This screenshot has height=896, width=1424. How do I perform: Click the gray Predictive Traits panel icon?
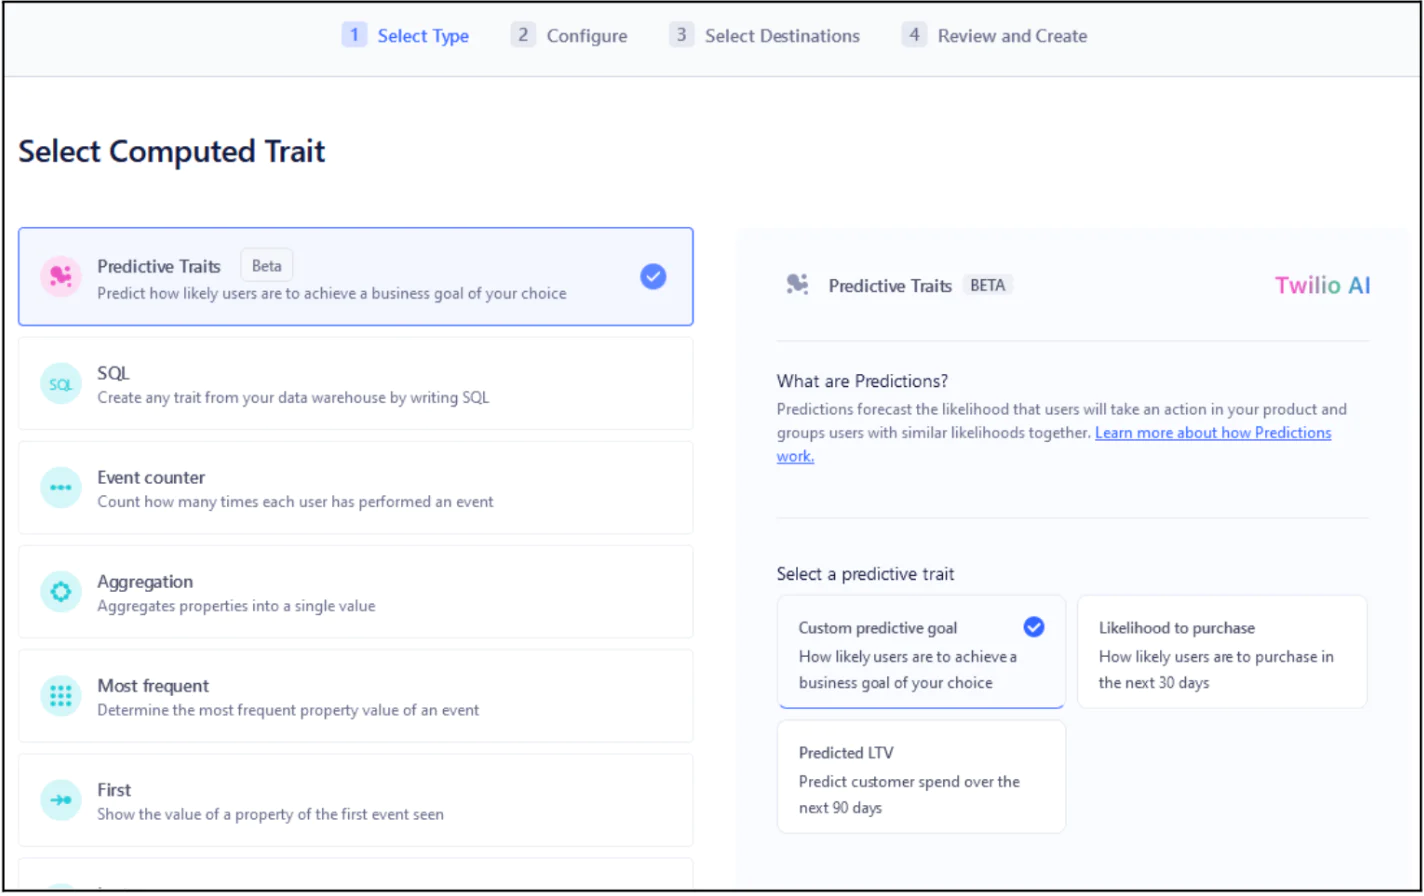pyautogui.click(x=797, y=285)
